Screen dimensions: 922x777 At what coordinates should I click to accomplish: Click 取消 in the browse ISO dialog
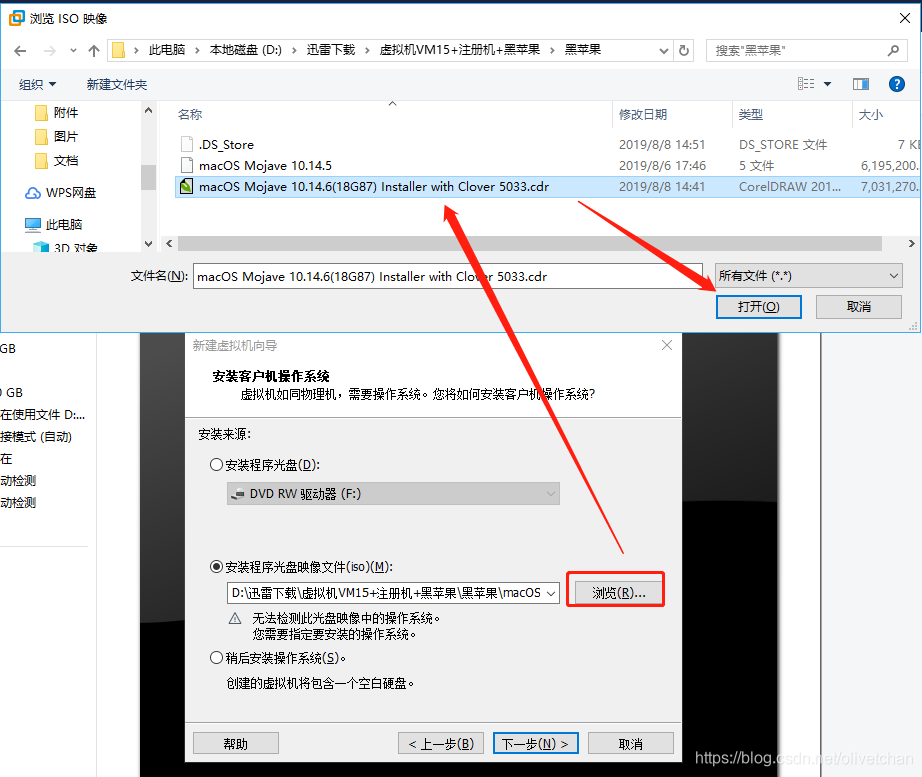858,306
